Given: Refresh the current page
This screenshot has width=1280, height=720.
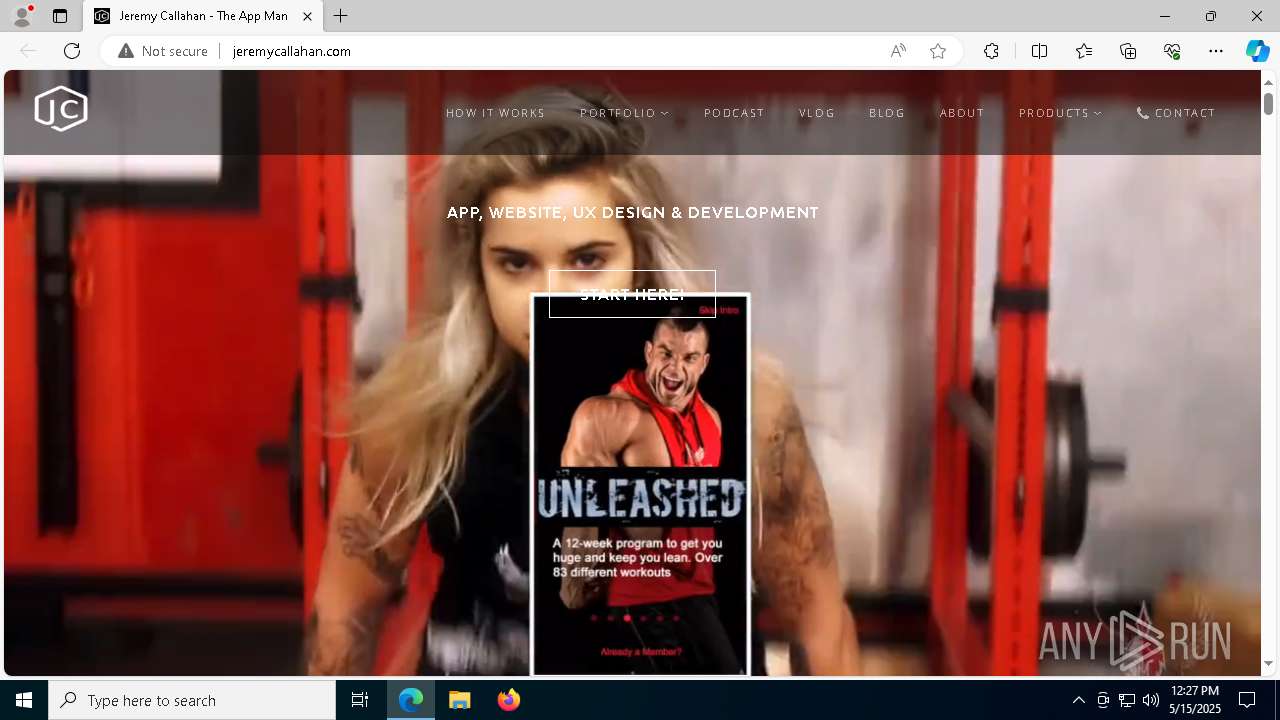Looking at the screenshot, I should click(x=72, y=51).
